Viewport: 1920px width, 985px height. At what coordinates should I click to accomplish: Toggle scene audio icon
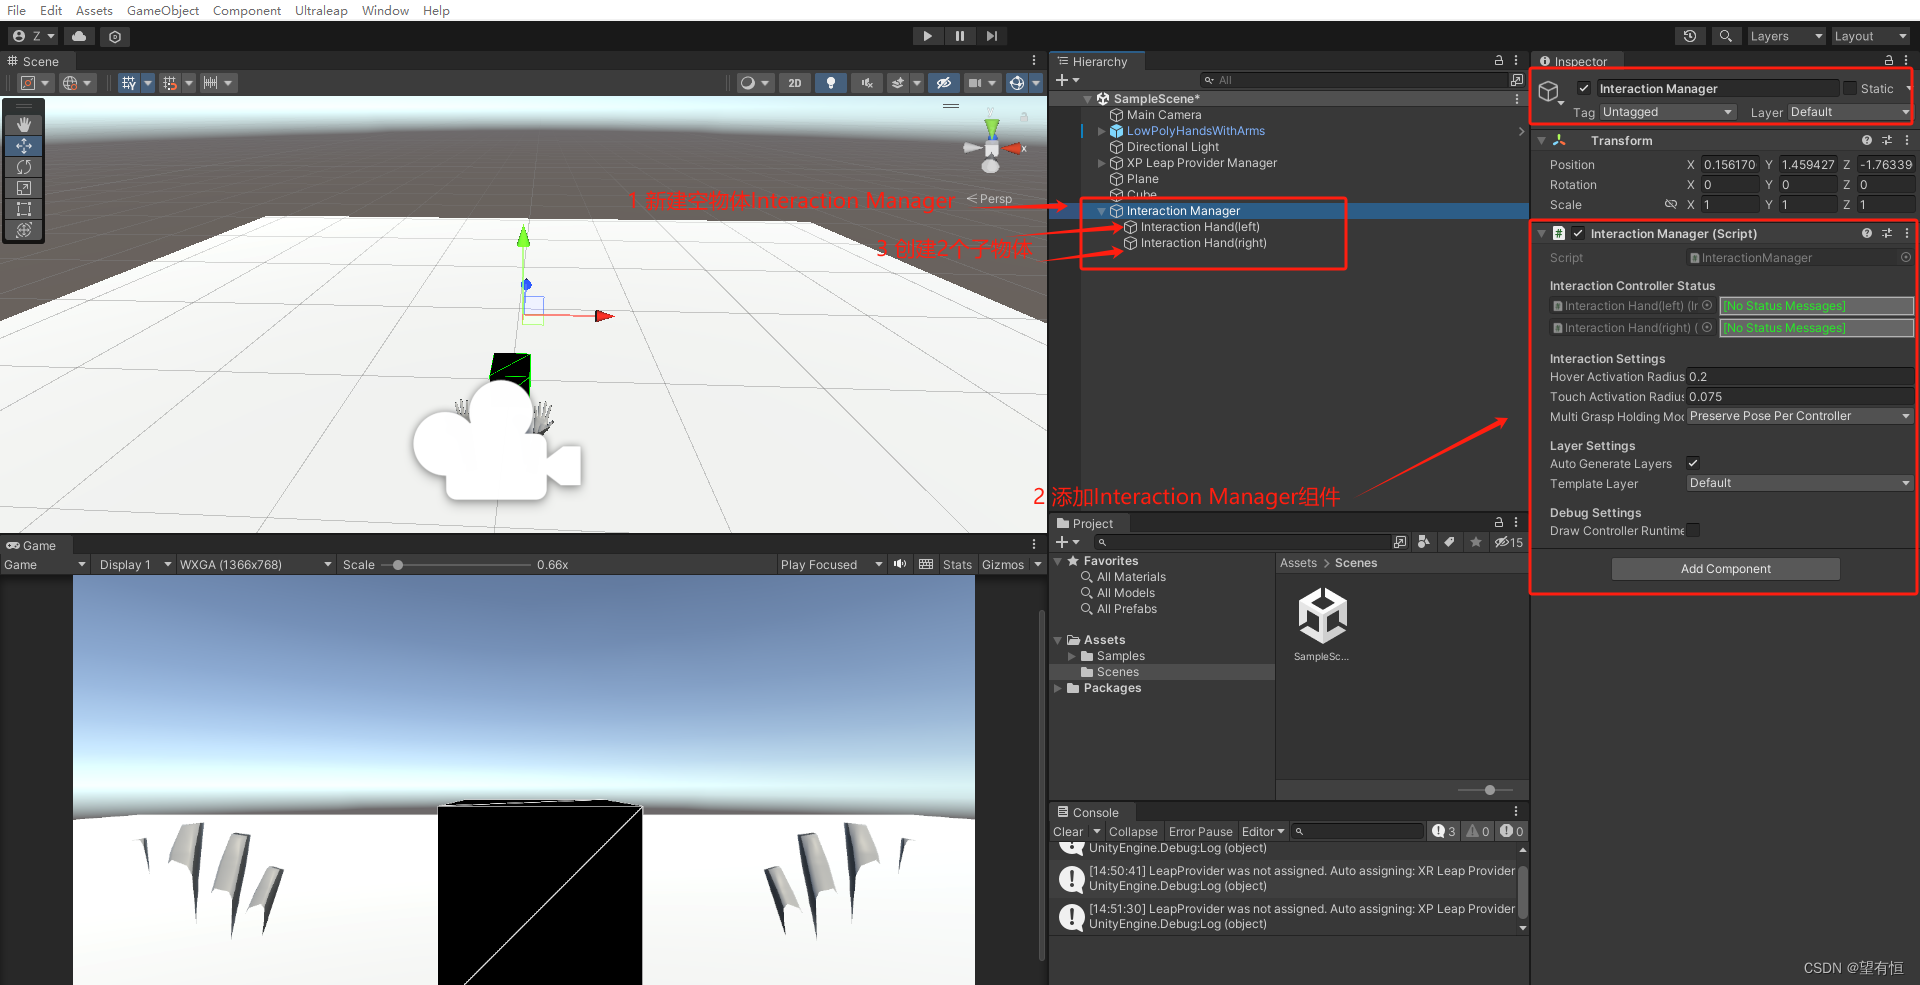point(867,83)
